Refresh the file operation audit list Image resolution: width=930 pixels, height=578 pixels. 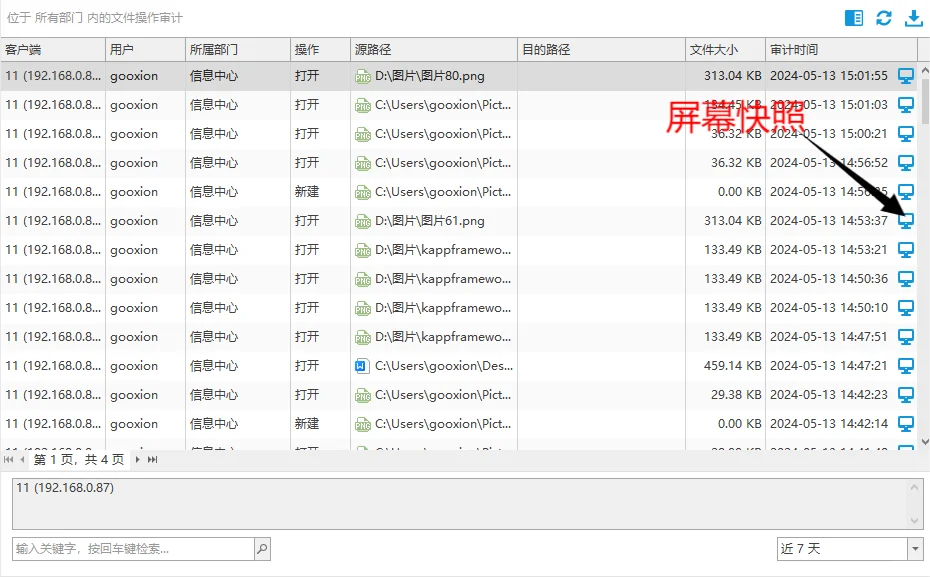(x=883, y=17)
